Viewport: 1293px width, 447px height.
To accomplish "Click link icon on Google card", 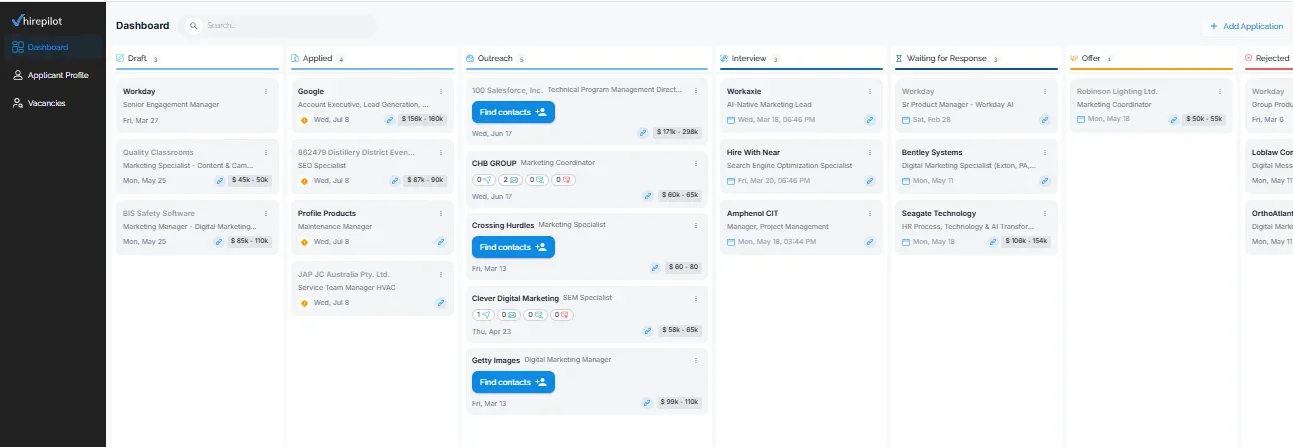I will (391, 119).
